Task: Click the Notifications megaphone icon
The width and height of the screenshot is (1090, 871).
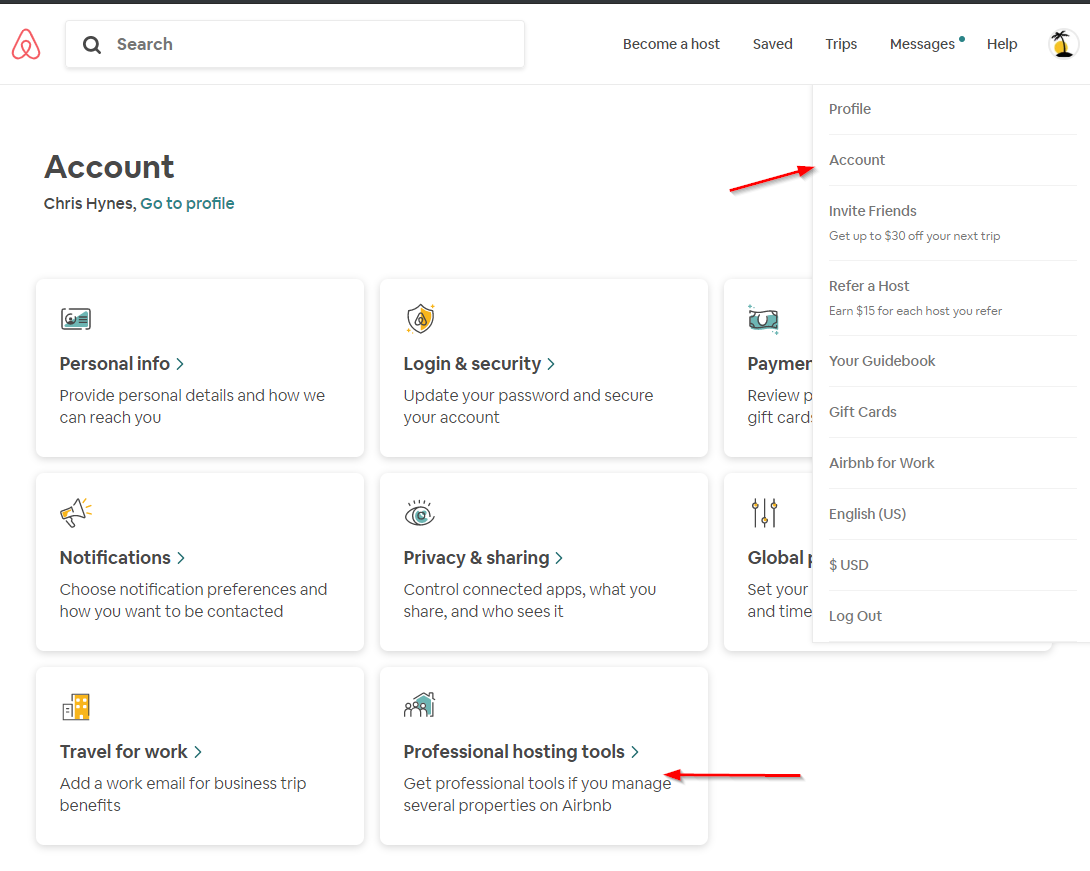Action: [x=75, y=513]
